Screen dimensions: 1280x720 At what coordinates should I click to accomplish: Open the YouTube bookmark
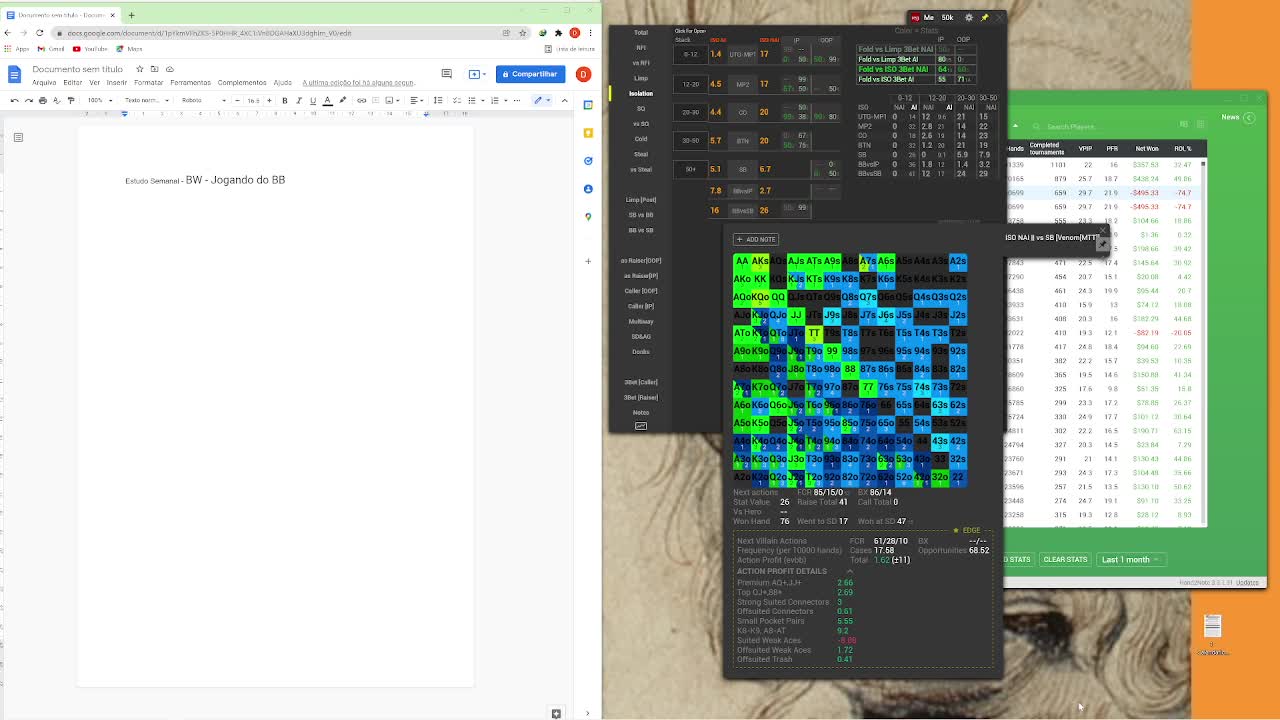pos(90,48)
